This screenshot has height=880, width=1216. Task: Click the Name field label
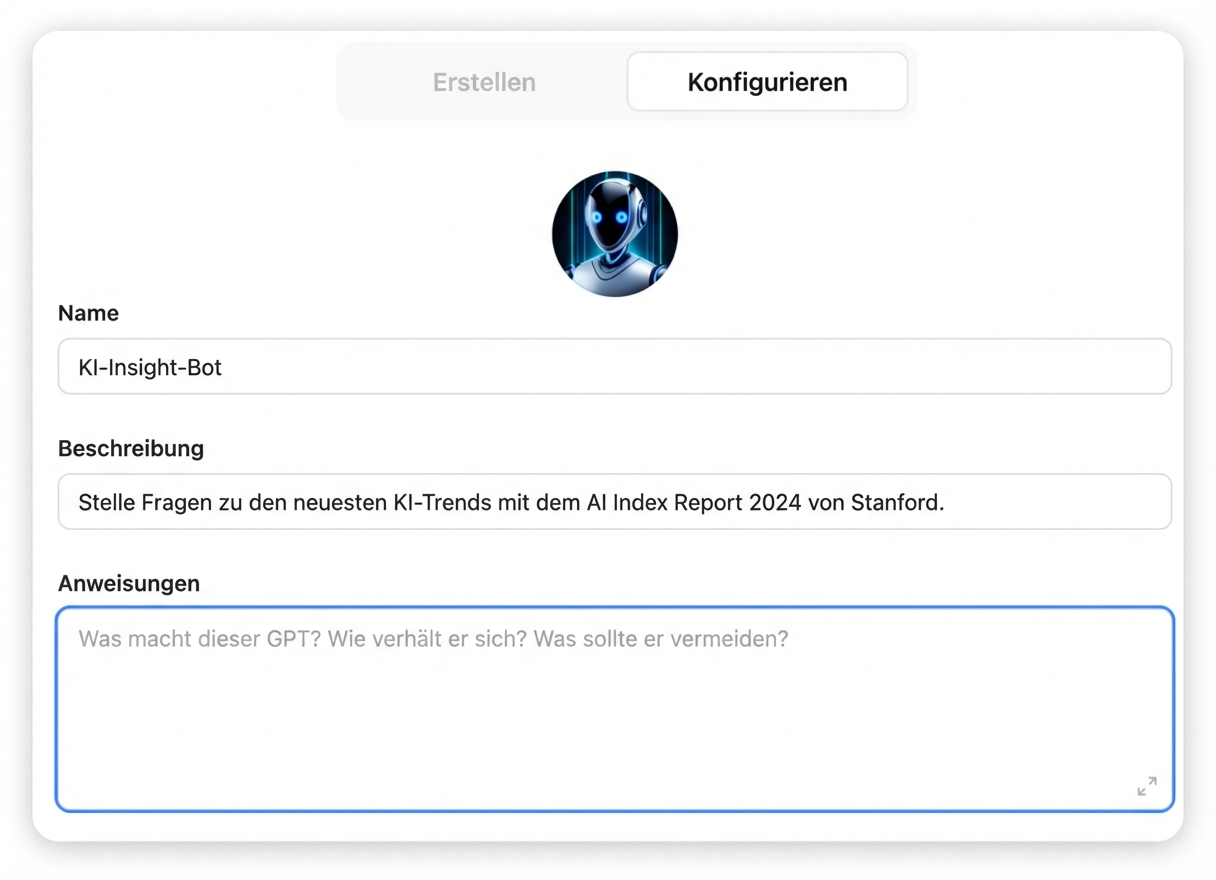click(x=88, y=313)
